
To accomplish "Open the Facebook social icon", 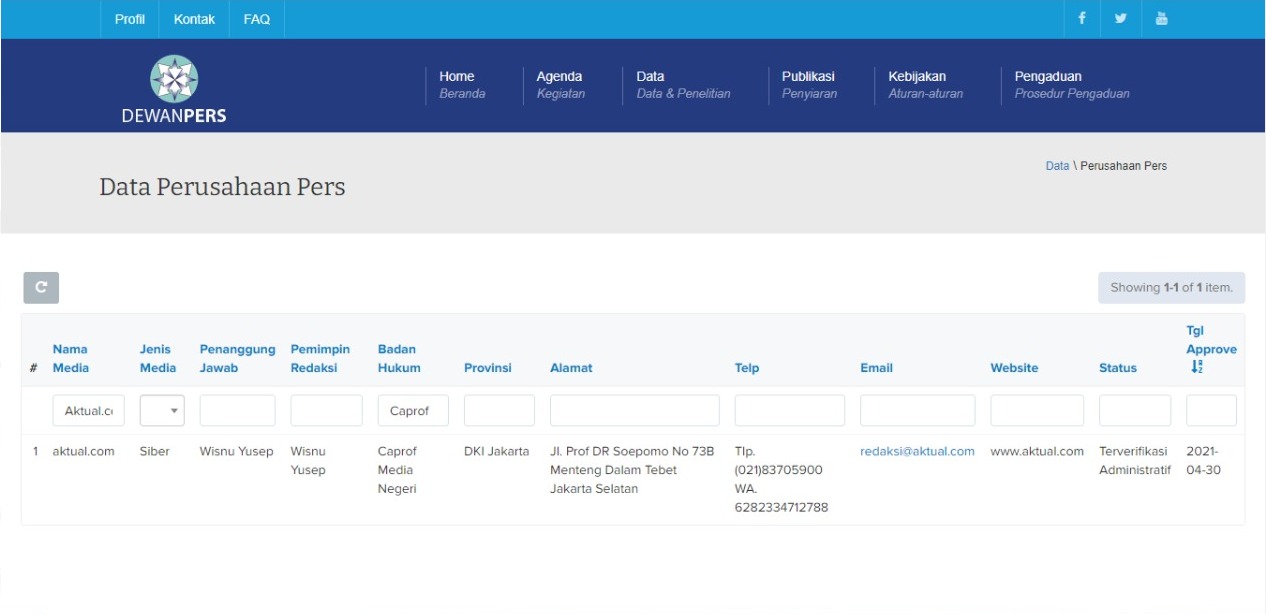I will pos(1082,19).
